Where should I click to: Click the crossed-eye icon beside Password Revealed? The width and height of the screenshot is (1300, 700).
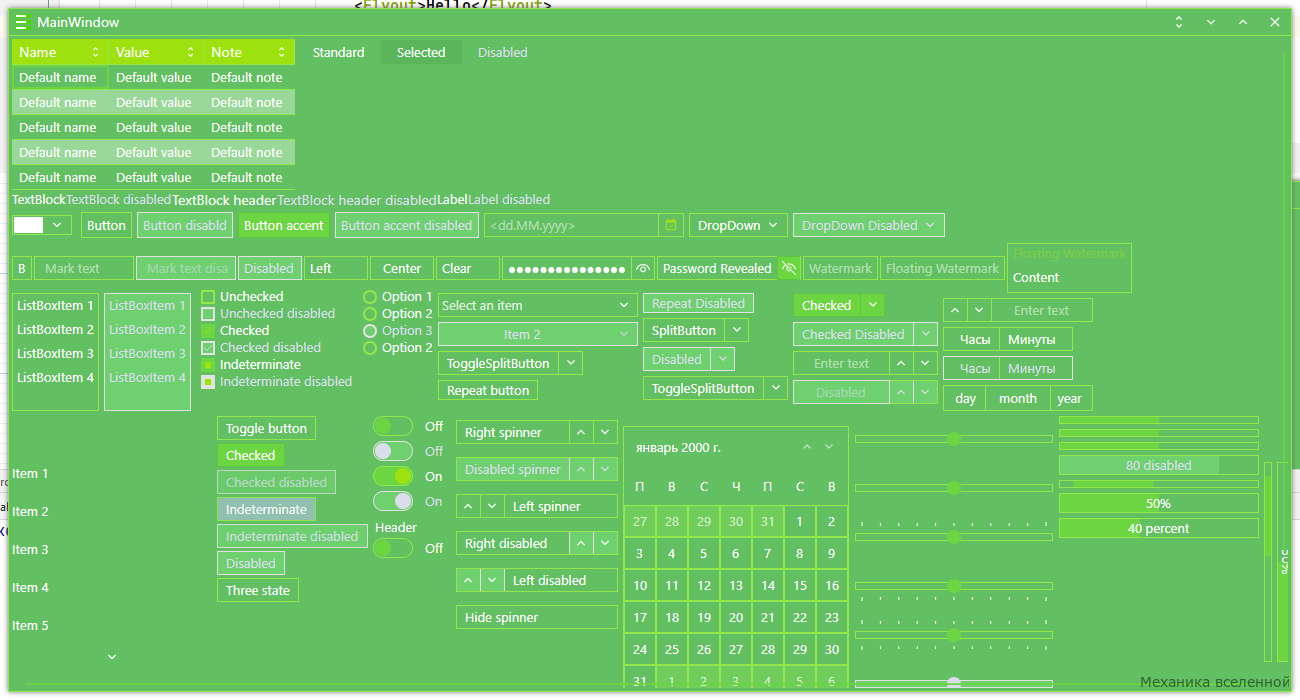[x=789, y=268]
